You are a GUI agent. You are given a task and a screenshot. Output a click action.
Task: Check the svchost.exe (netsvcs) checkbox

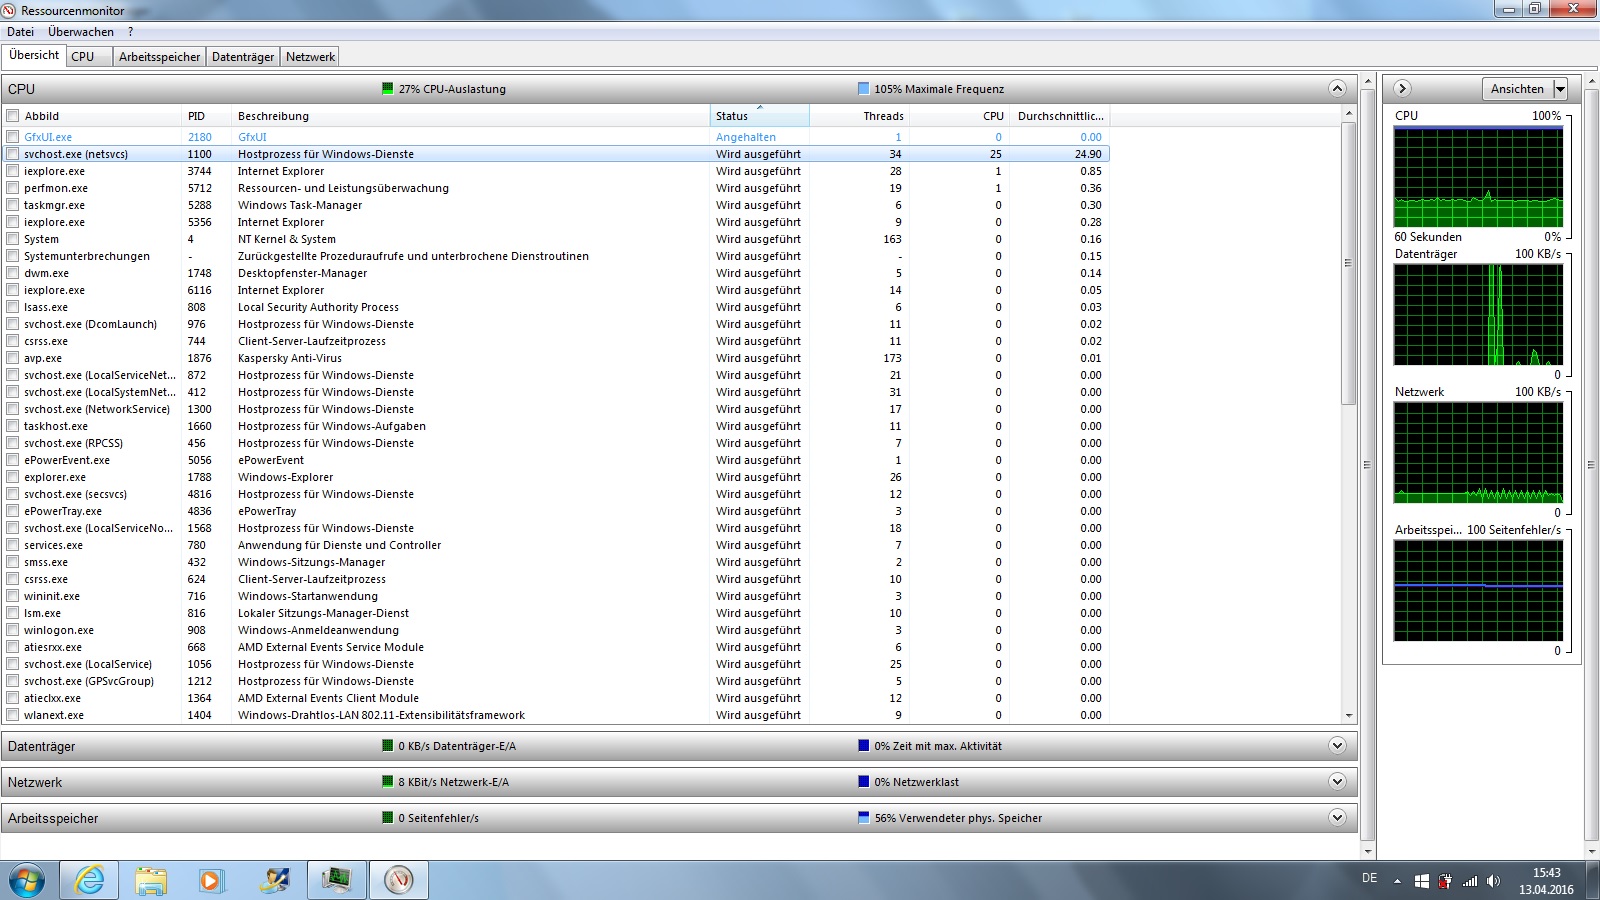[13, 154]
